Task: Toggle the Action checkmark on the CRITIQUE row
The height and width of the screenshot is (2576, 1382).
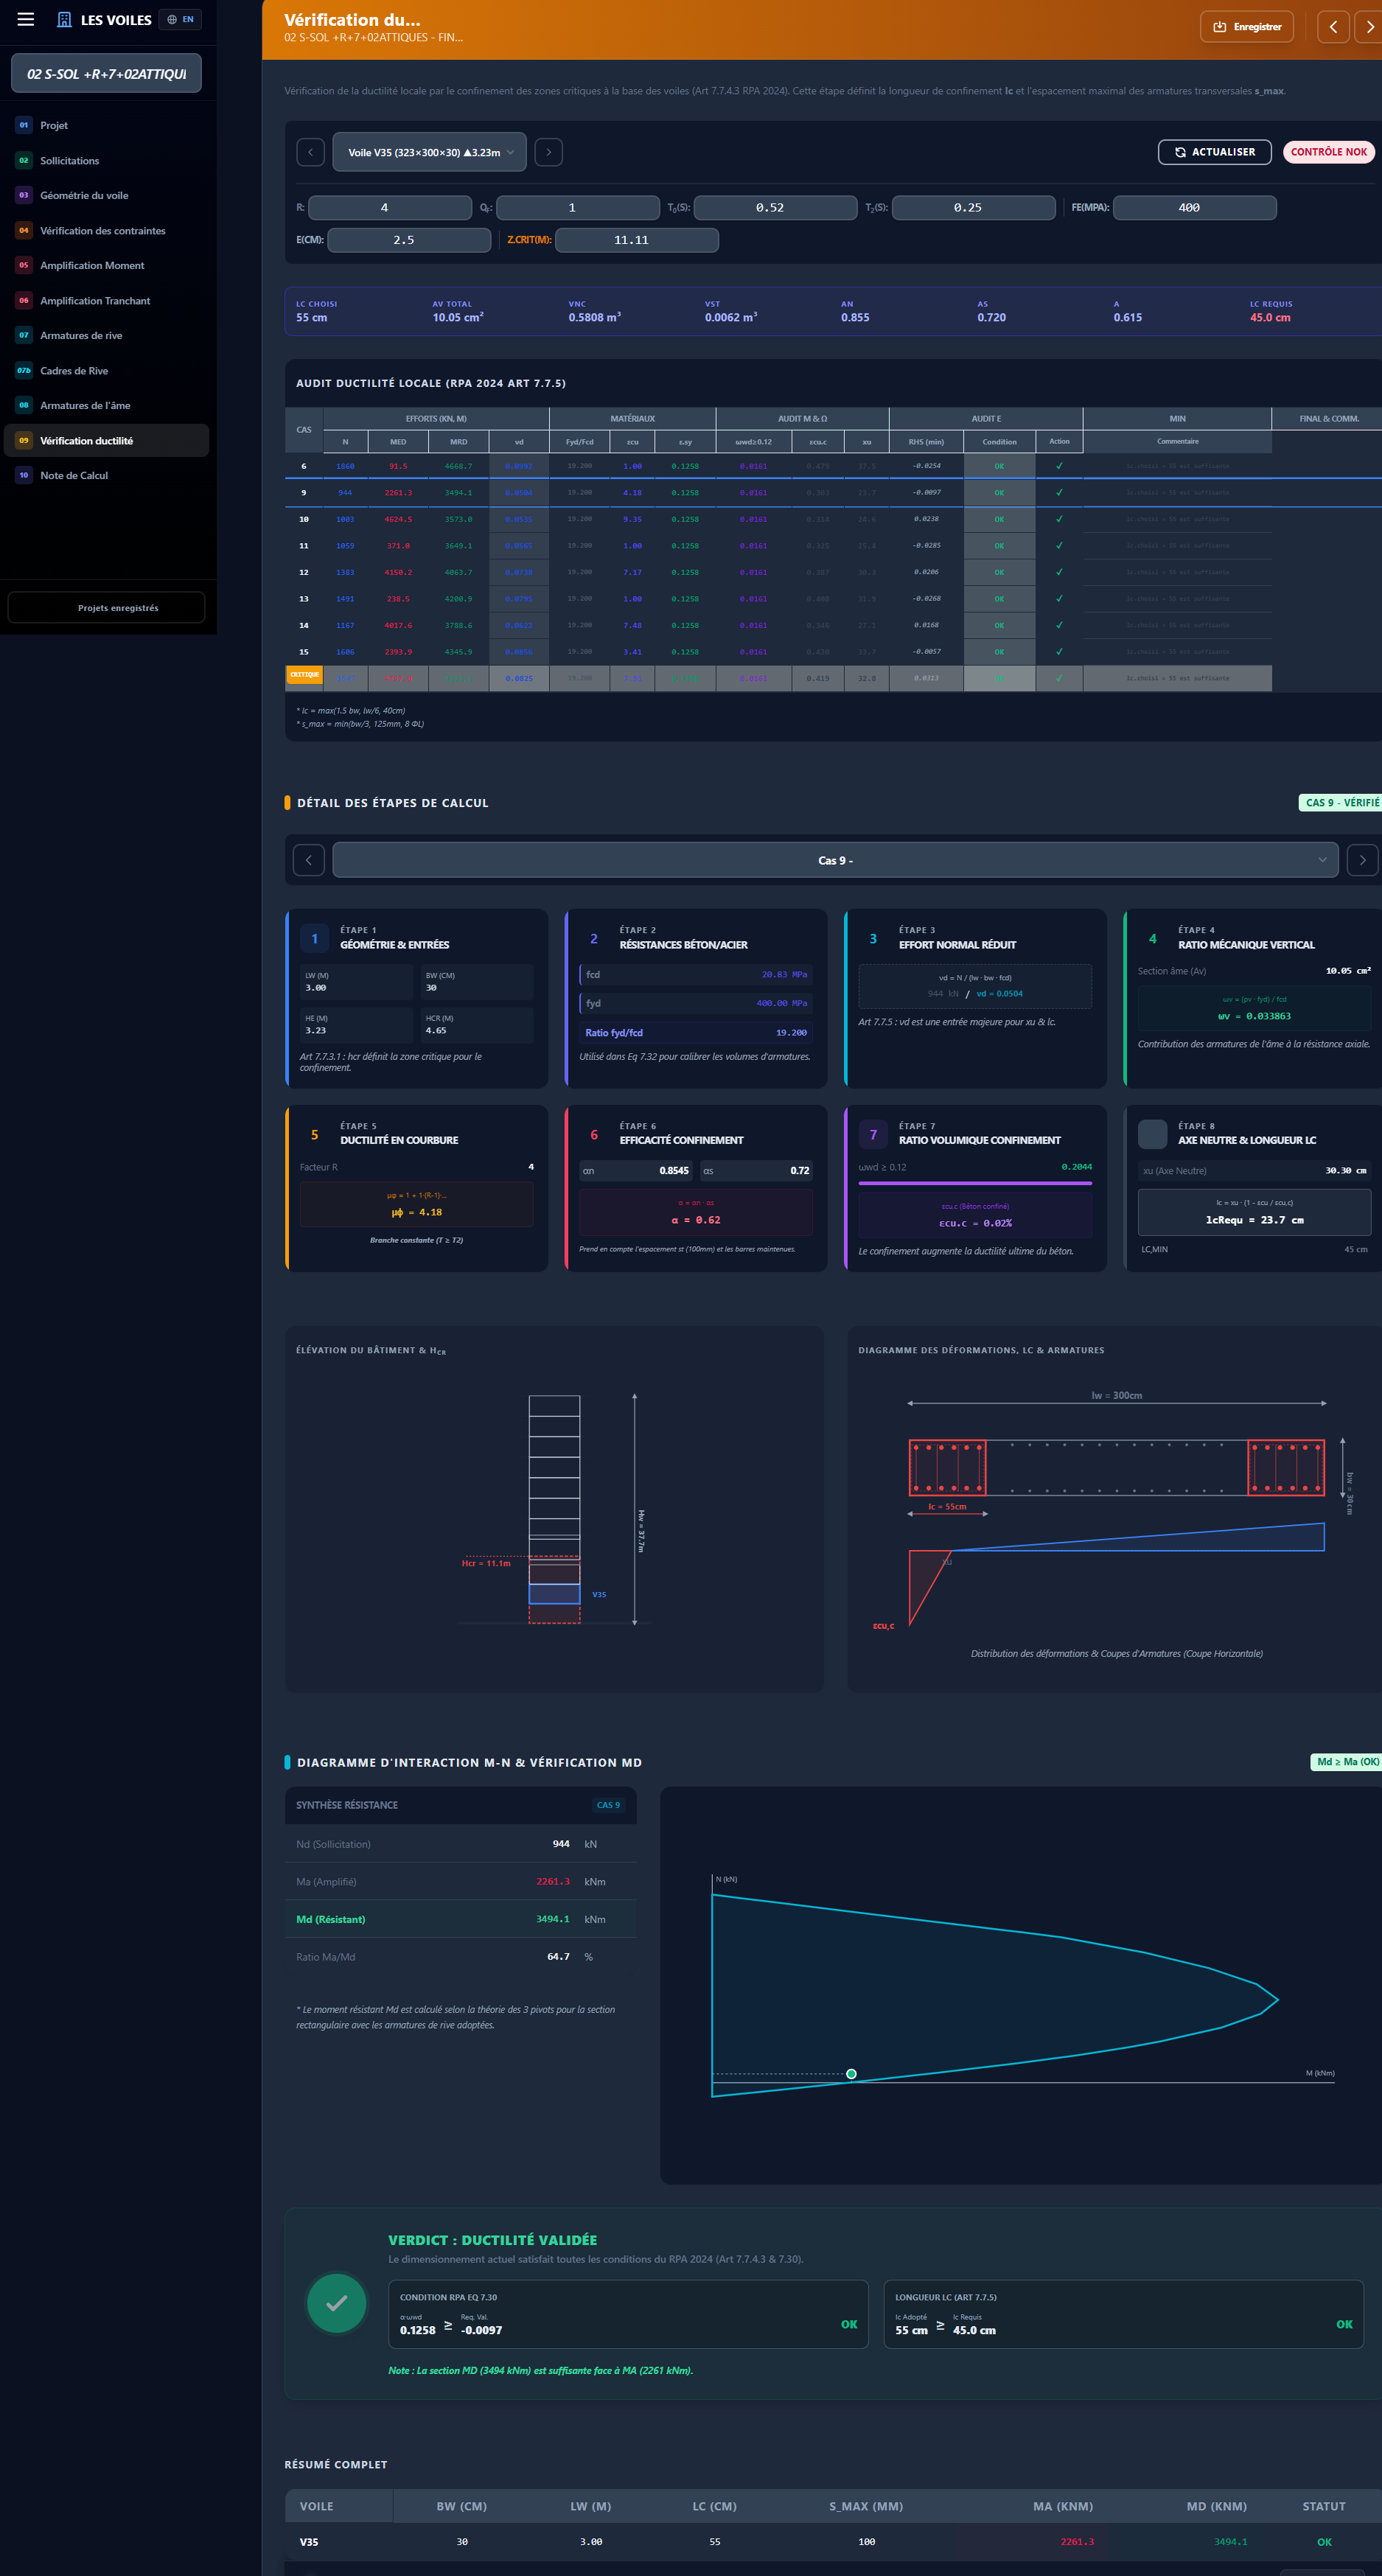Action: pyautogui.click(x=1058, y=678)
